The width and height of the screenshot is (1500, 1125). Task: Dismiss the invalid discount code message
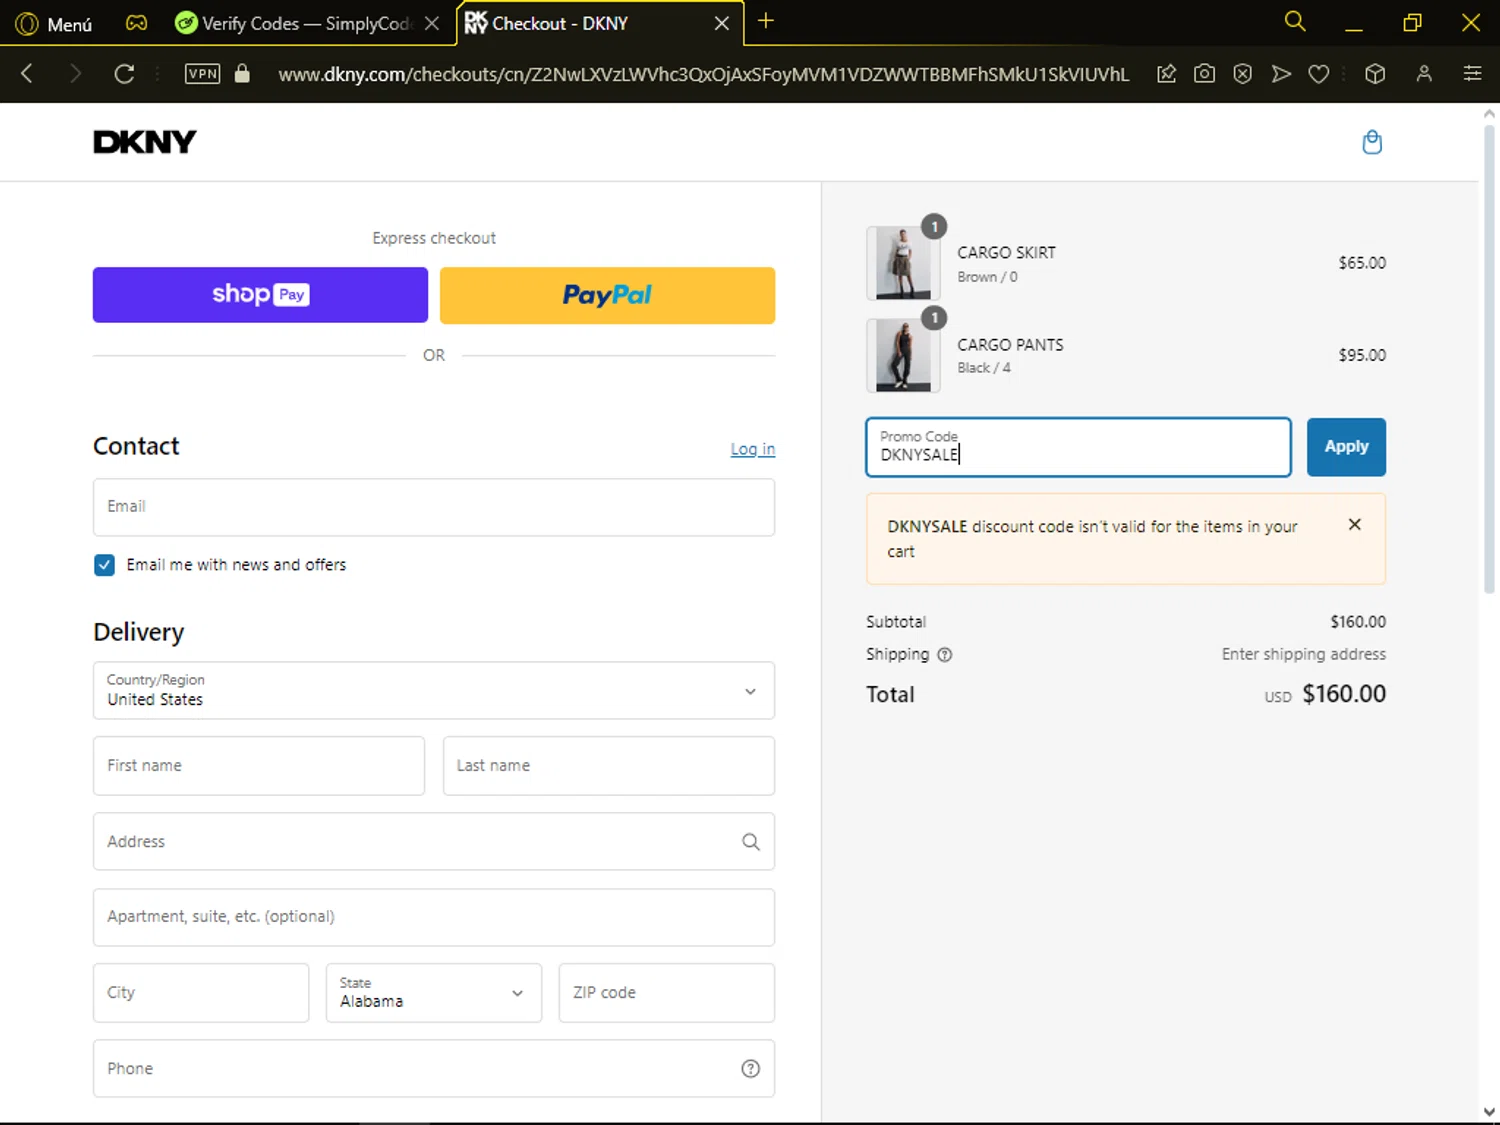[1355, 524]
